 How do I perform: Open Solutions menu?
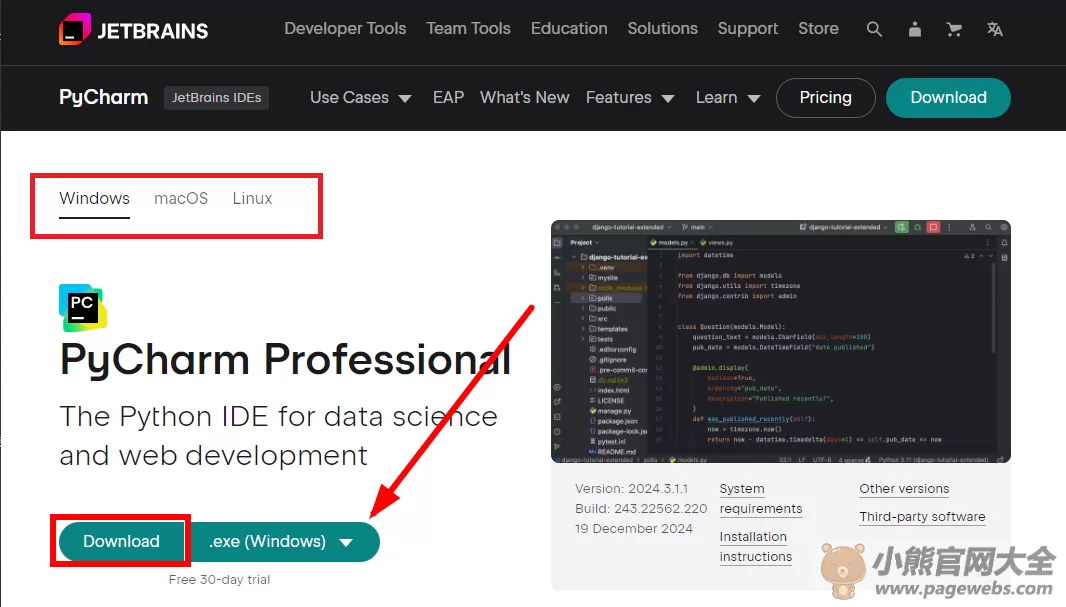point(662,29)
